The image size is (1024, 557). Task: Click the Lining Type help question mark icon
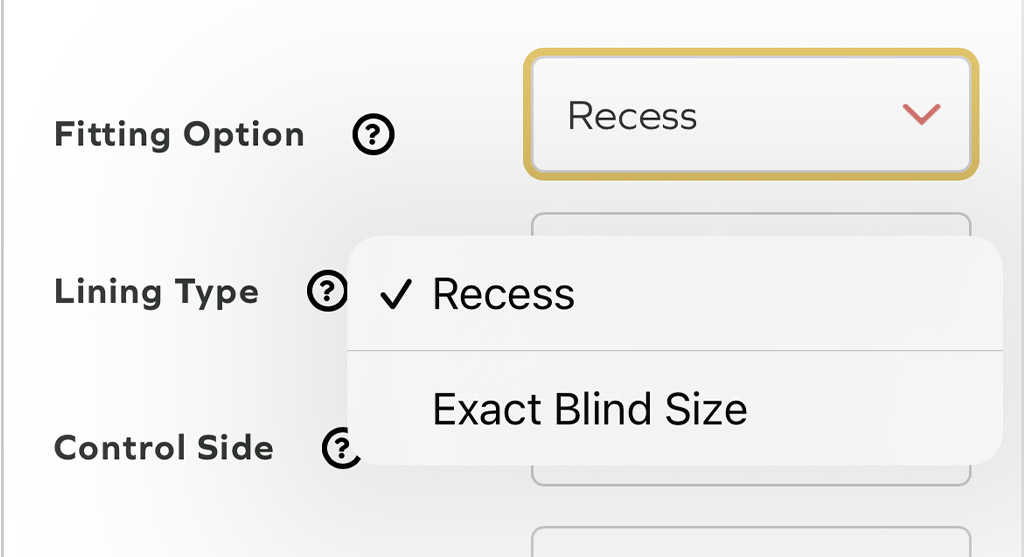click(326, 292)
